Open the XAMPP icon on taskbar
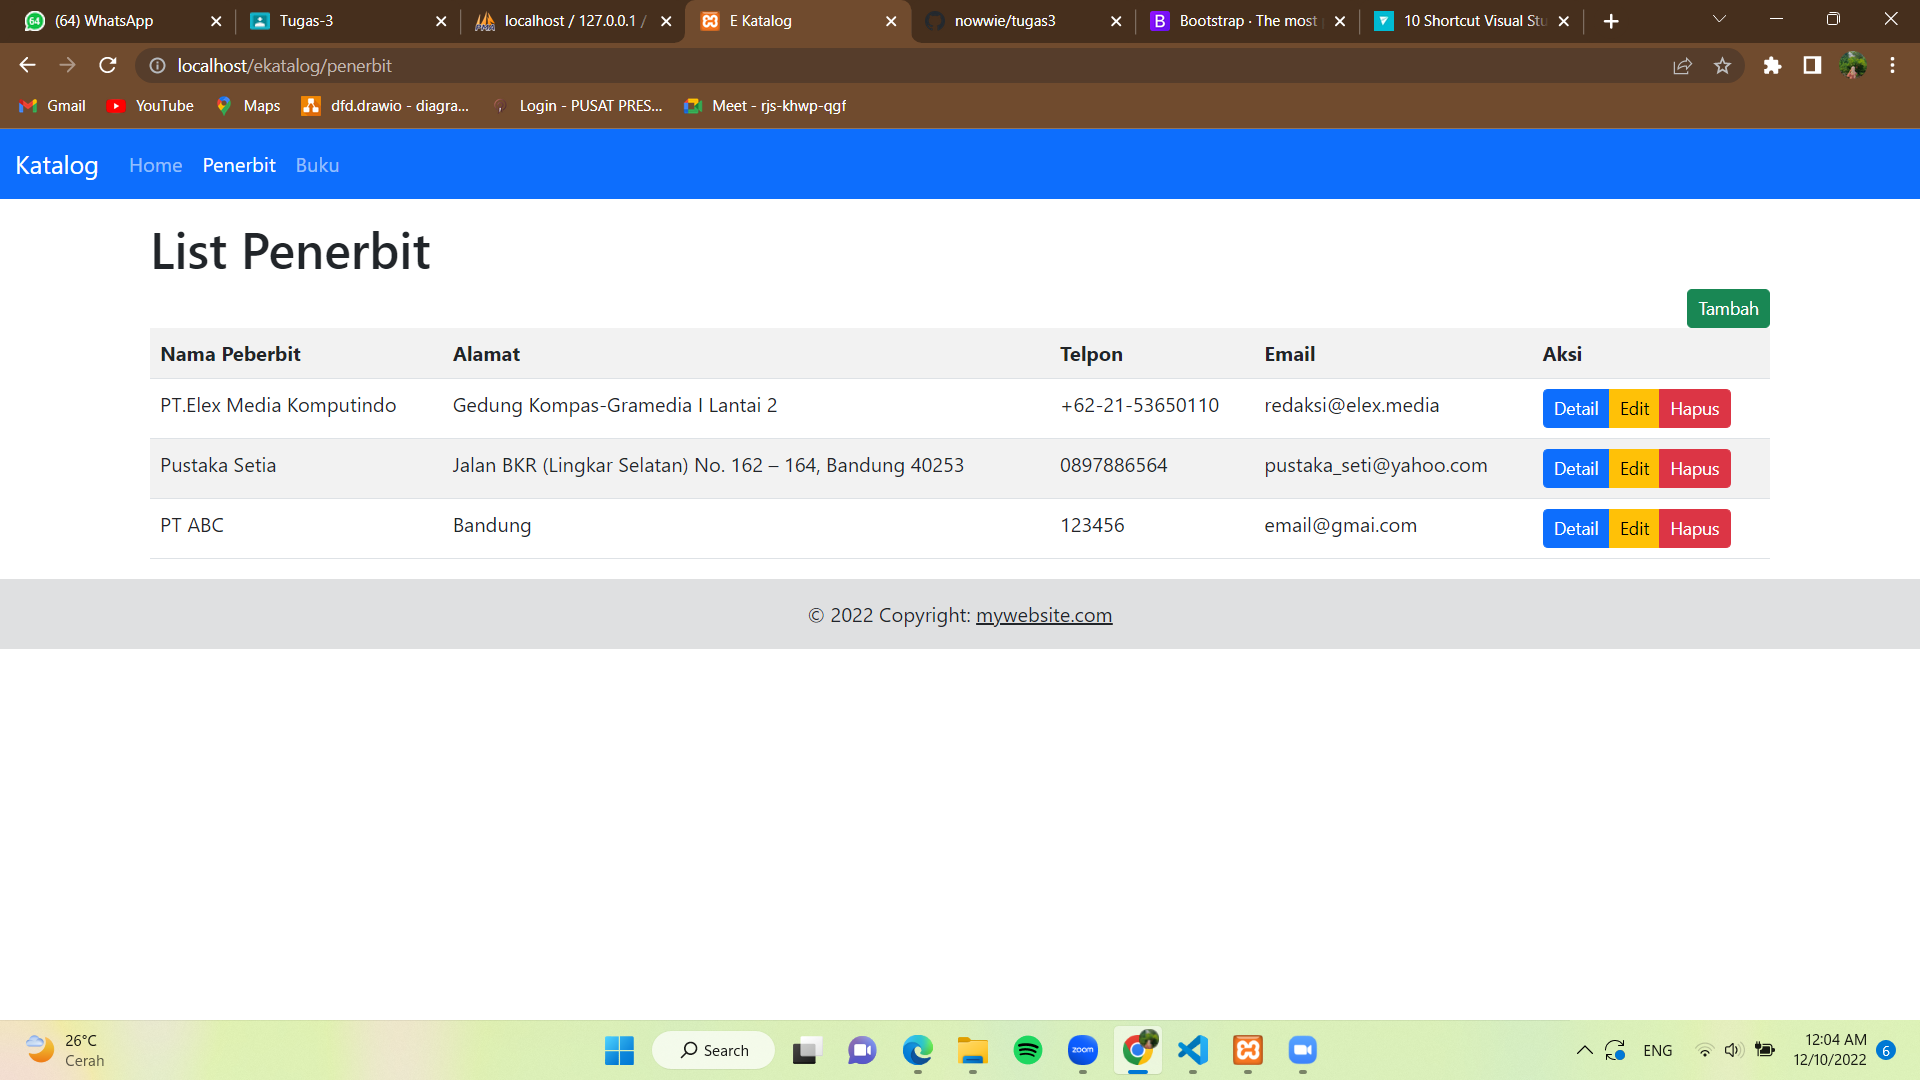1920x1080 pixels. 1247,1050
